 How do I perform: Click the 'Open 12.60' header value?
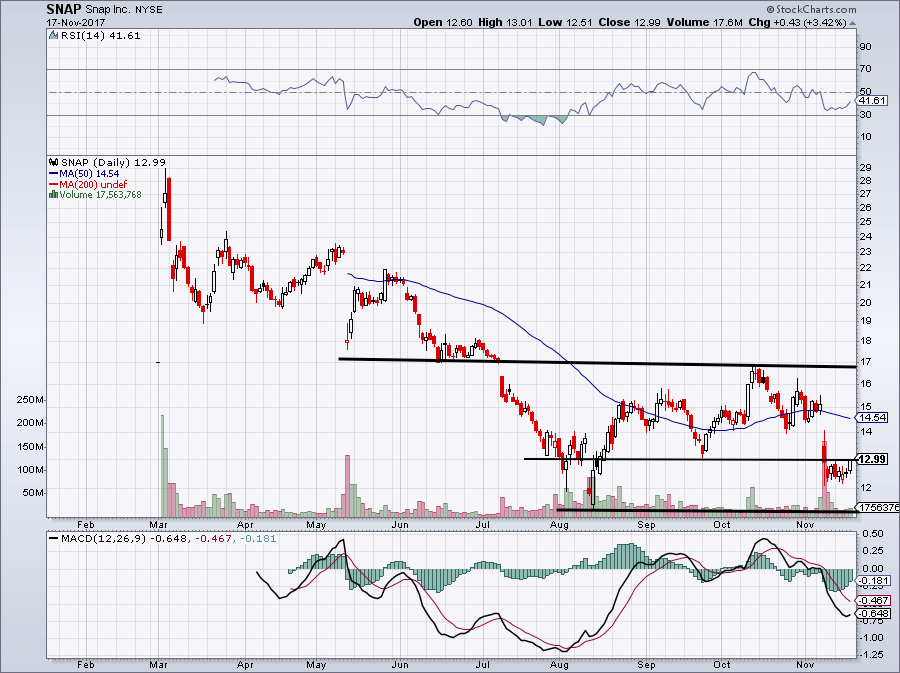point(443,22)
